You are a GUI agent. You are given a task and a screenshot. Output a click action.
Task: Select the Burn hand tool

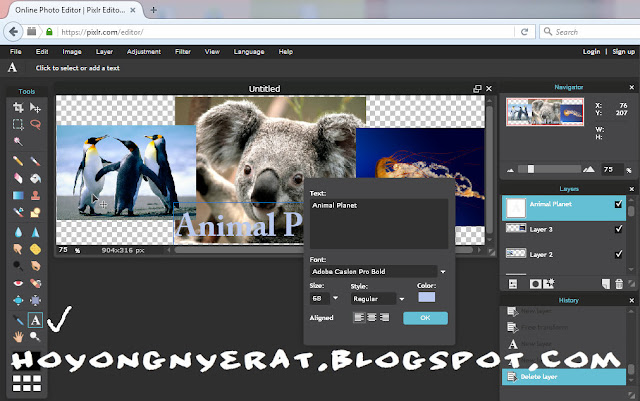point(35,266)
